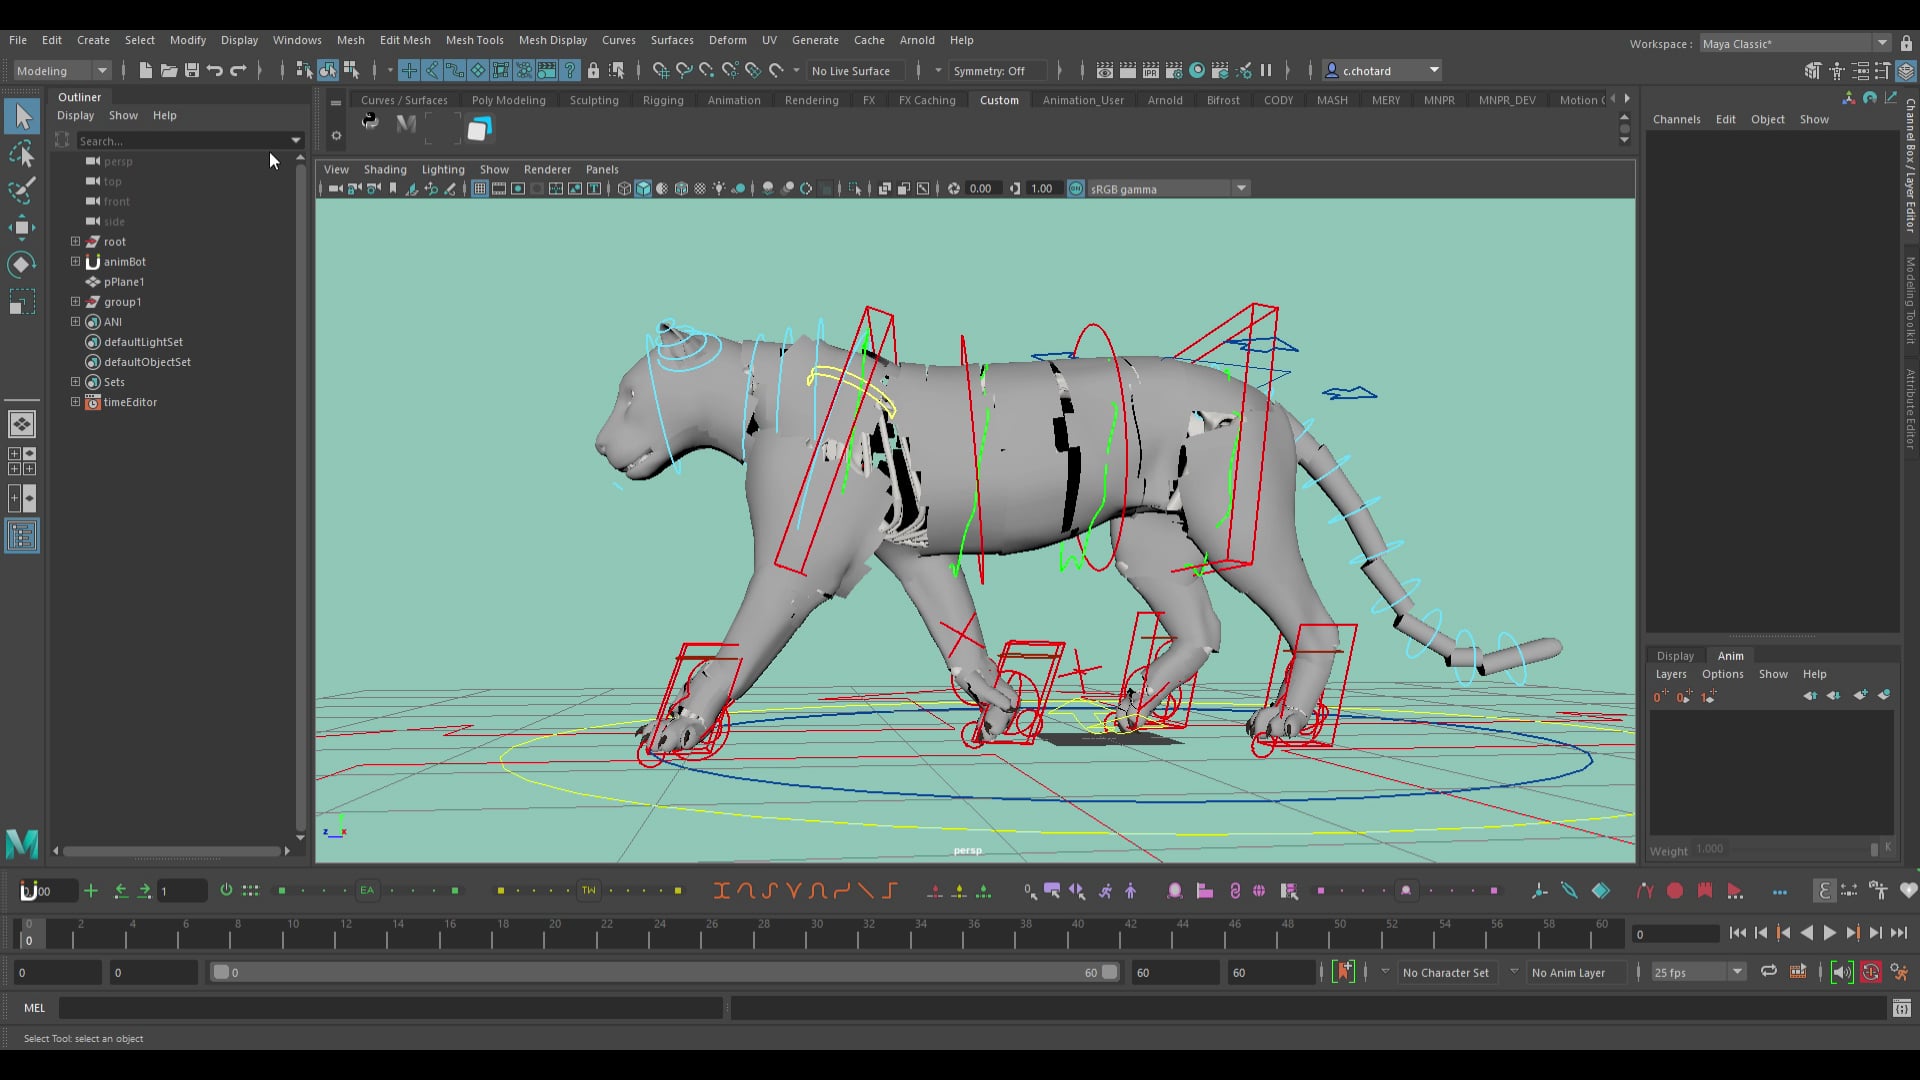Viewport: 1920px width, 1080px height.
Task: Click the shelf settings gear icon
Action: click(x=336, y=136)
